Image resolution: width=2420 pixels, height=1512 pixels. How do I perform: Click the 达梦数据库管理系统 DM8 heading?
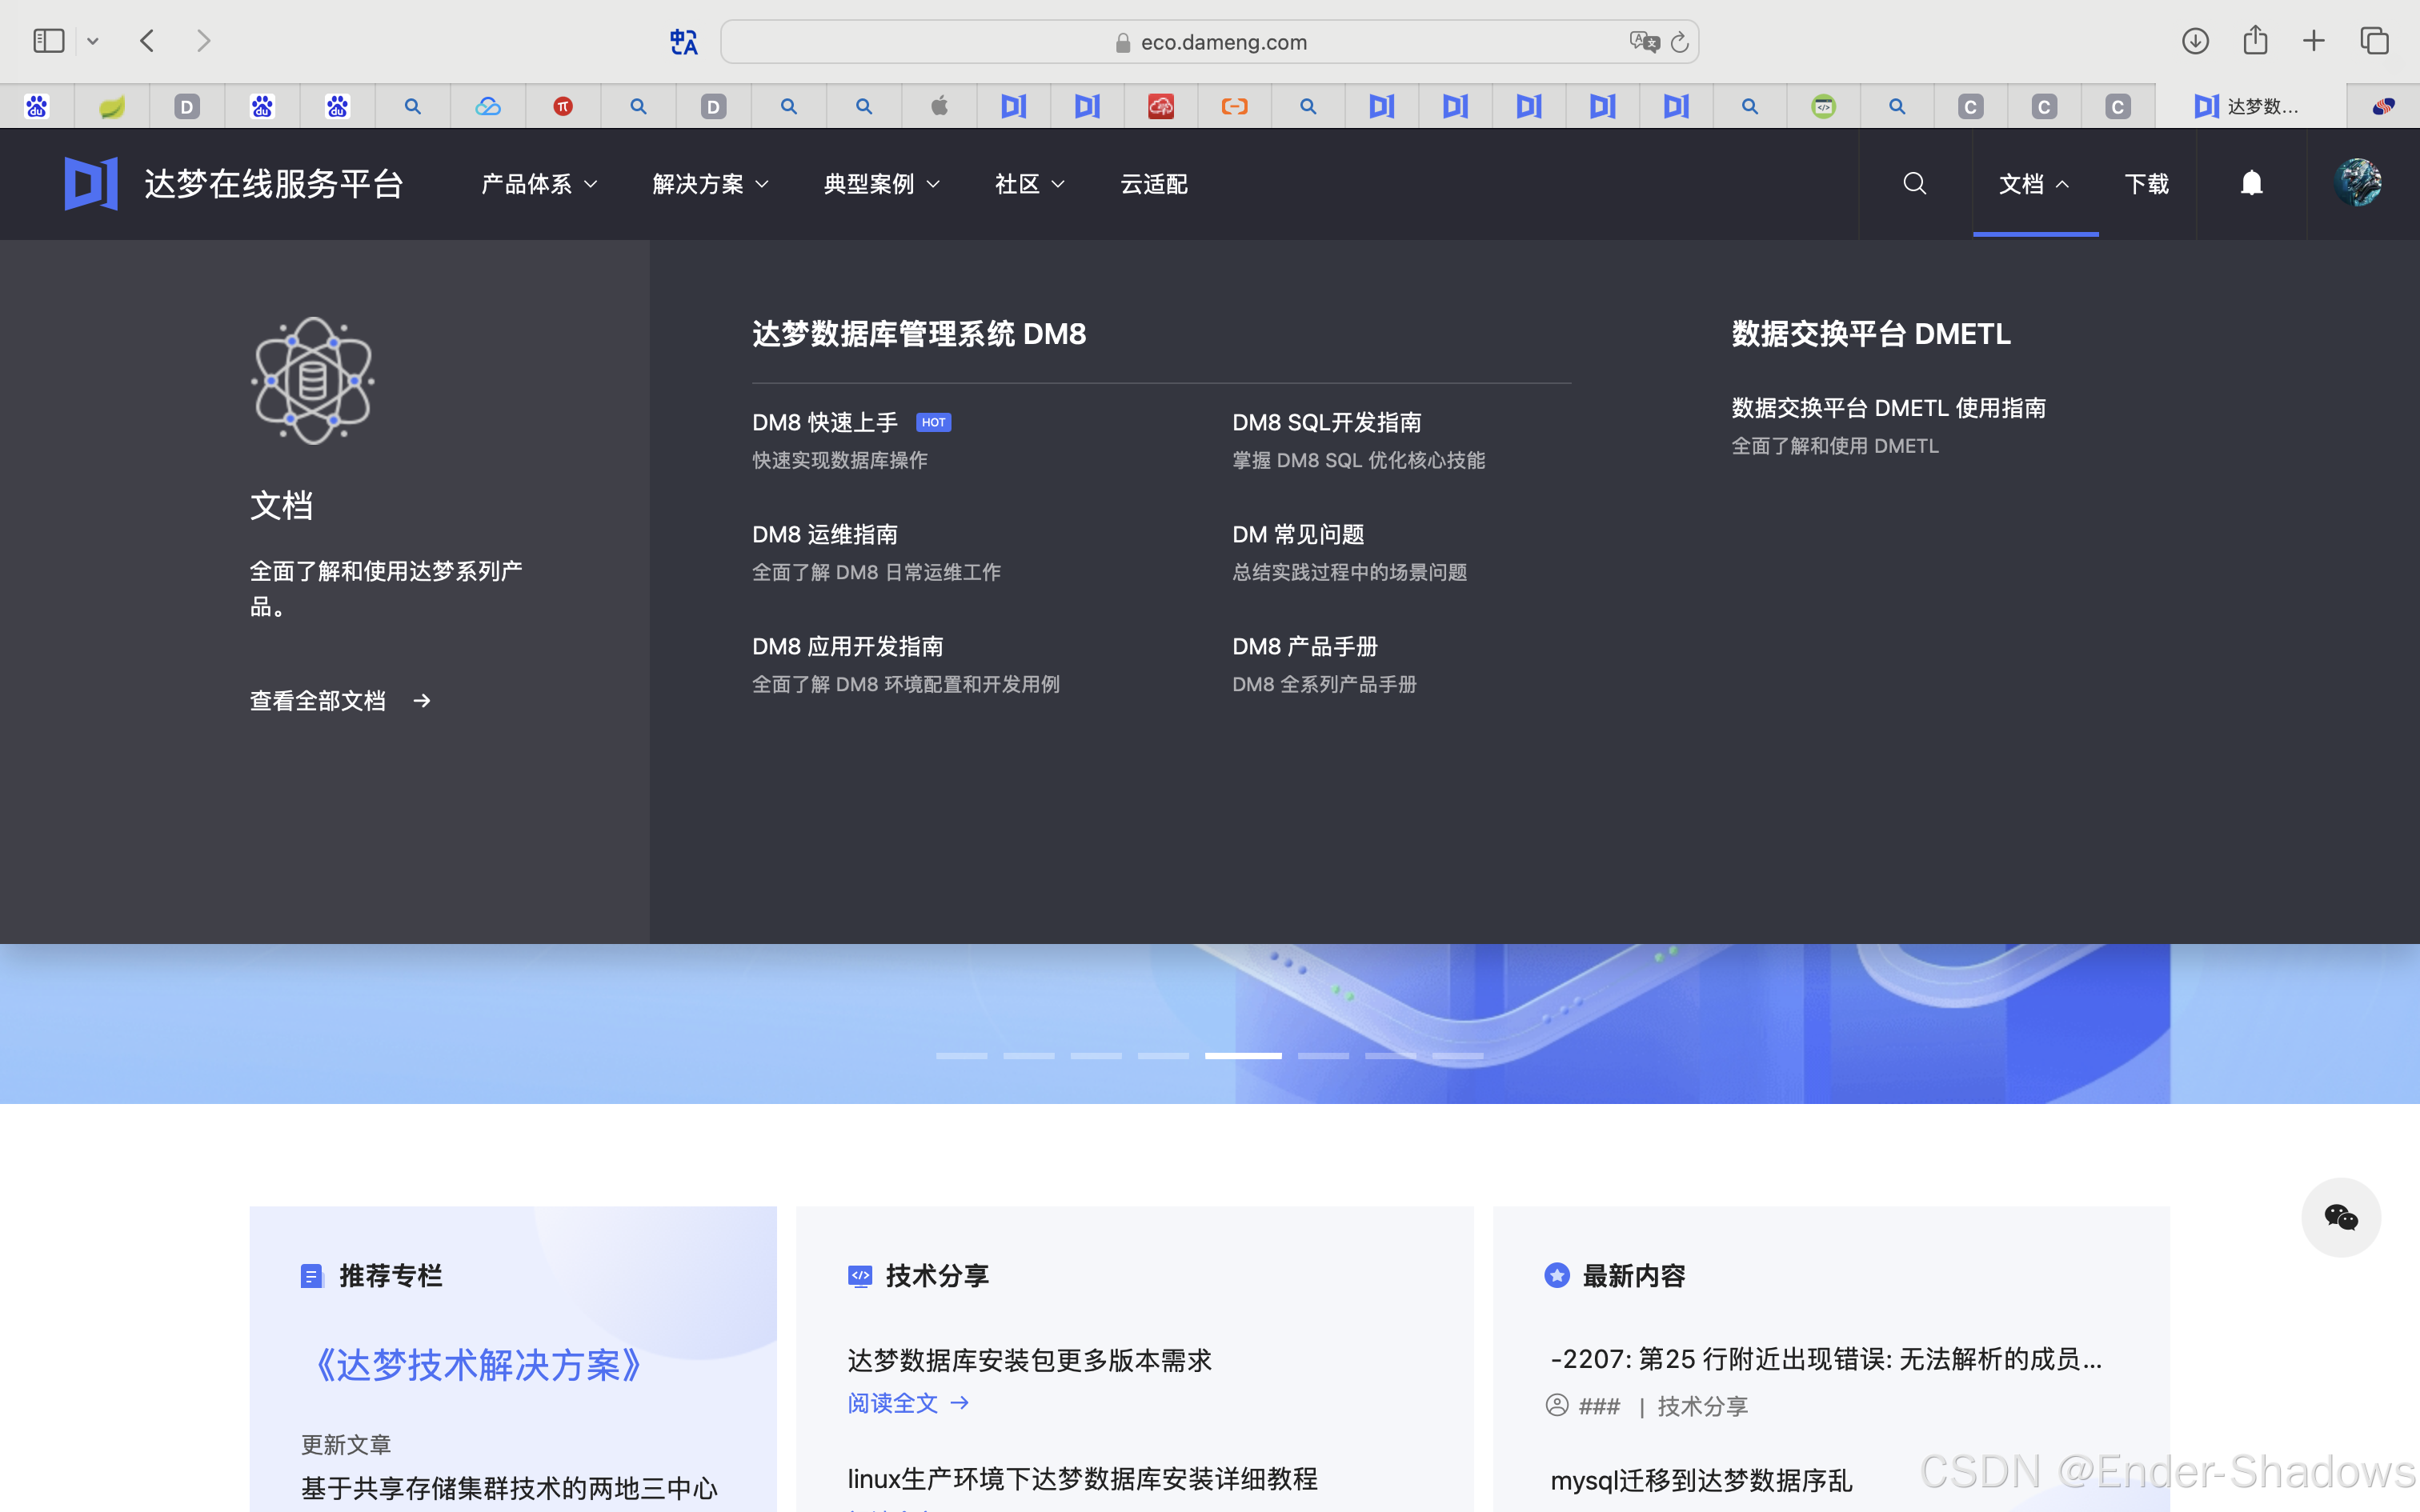click(919, 333)
